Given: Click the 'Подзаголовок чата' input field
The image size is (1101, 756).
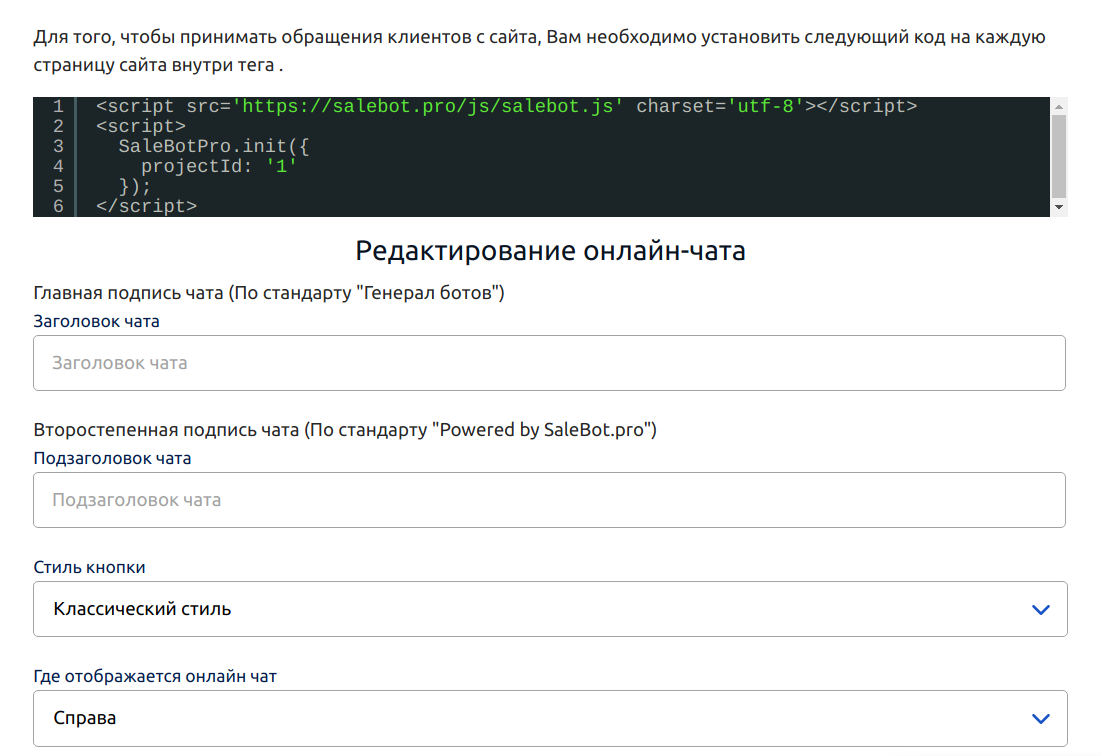Looking at the screenshot, I should coord(549,500).
